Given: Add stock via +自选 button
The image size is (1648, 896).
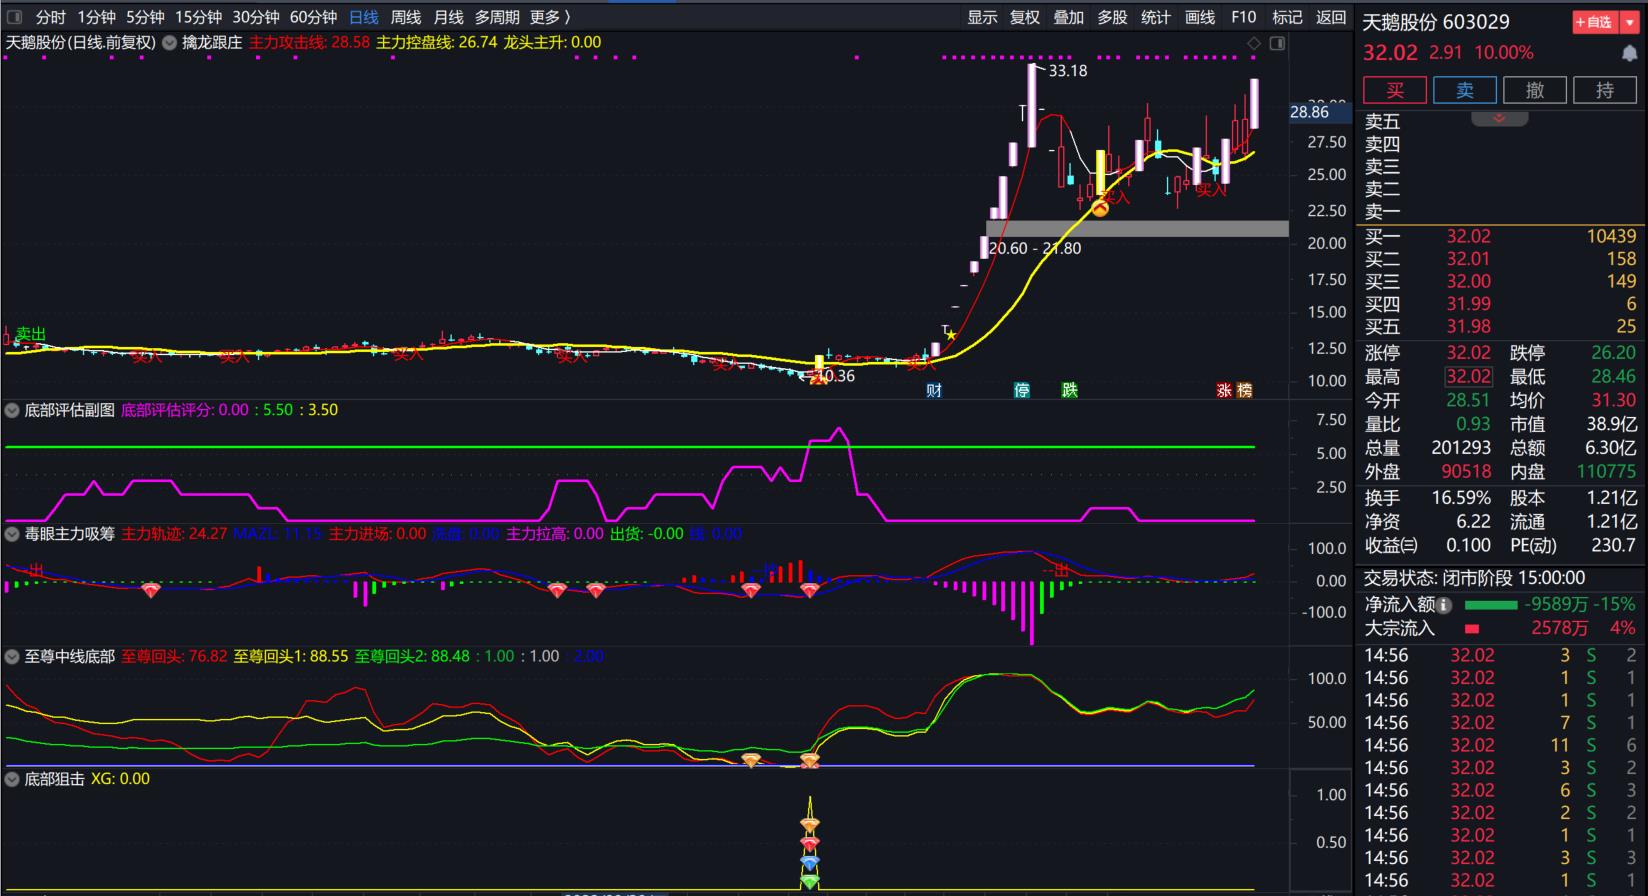Looking at the screenshot, I should tap(1593, 22).
